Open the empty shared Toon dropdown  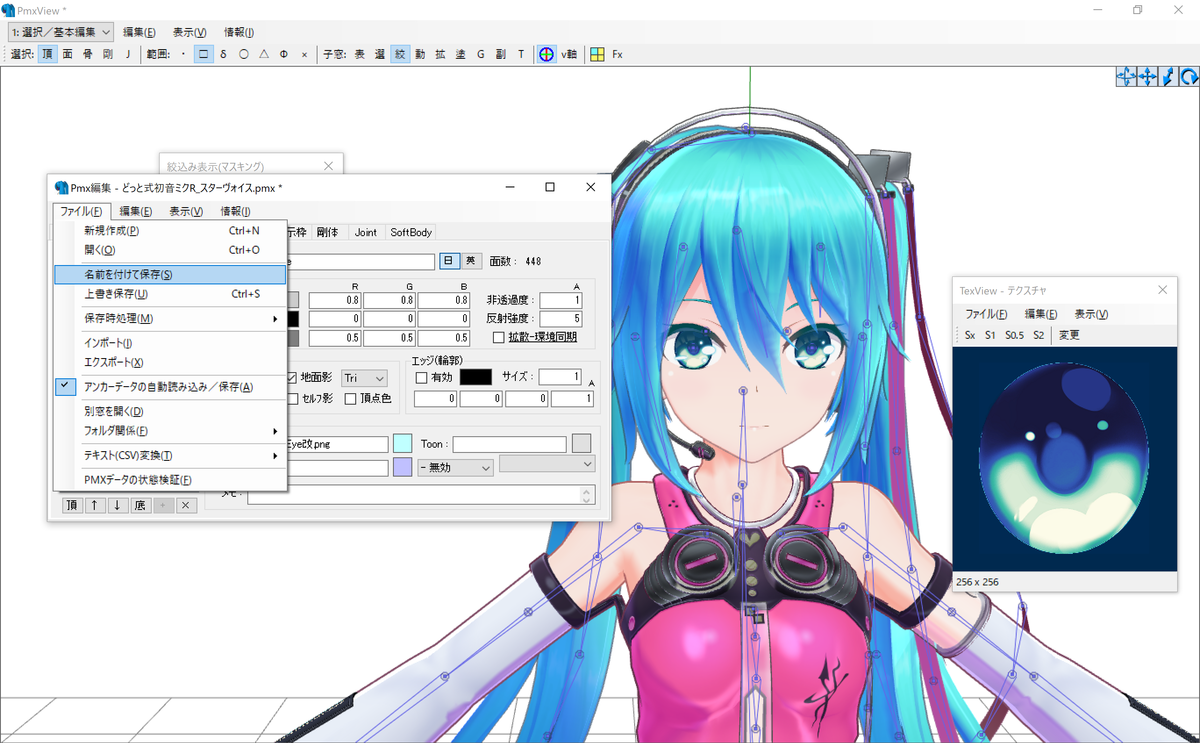tap(547, 464)
